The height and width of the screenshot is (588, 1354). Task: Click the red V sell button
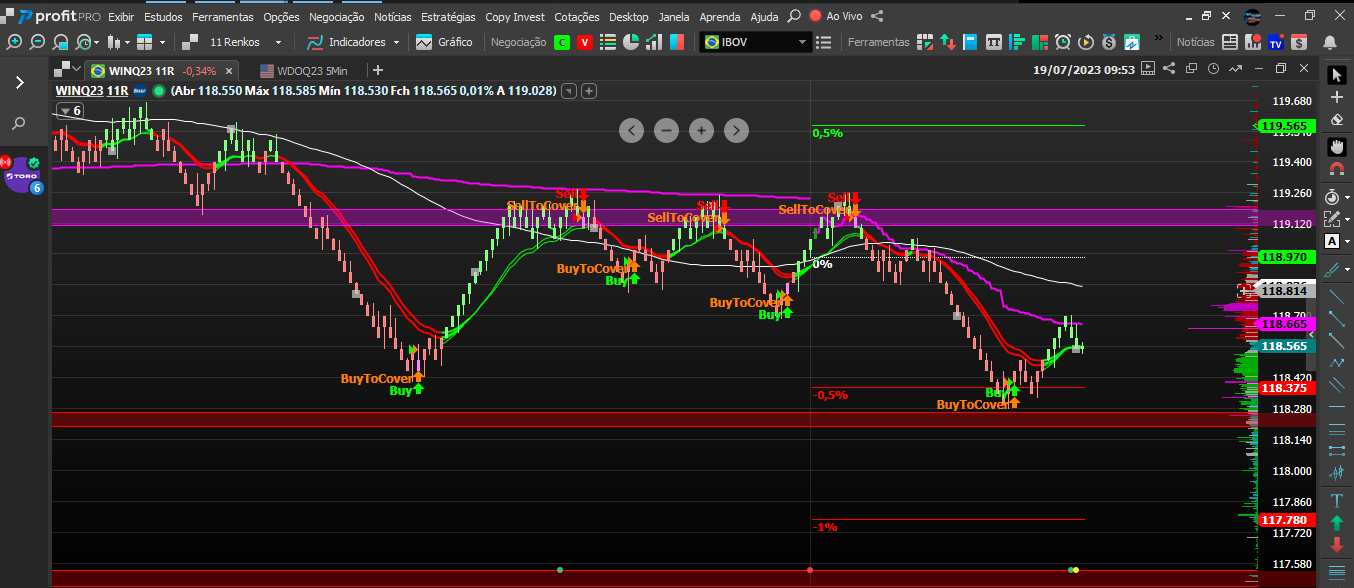[585, 42]
